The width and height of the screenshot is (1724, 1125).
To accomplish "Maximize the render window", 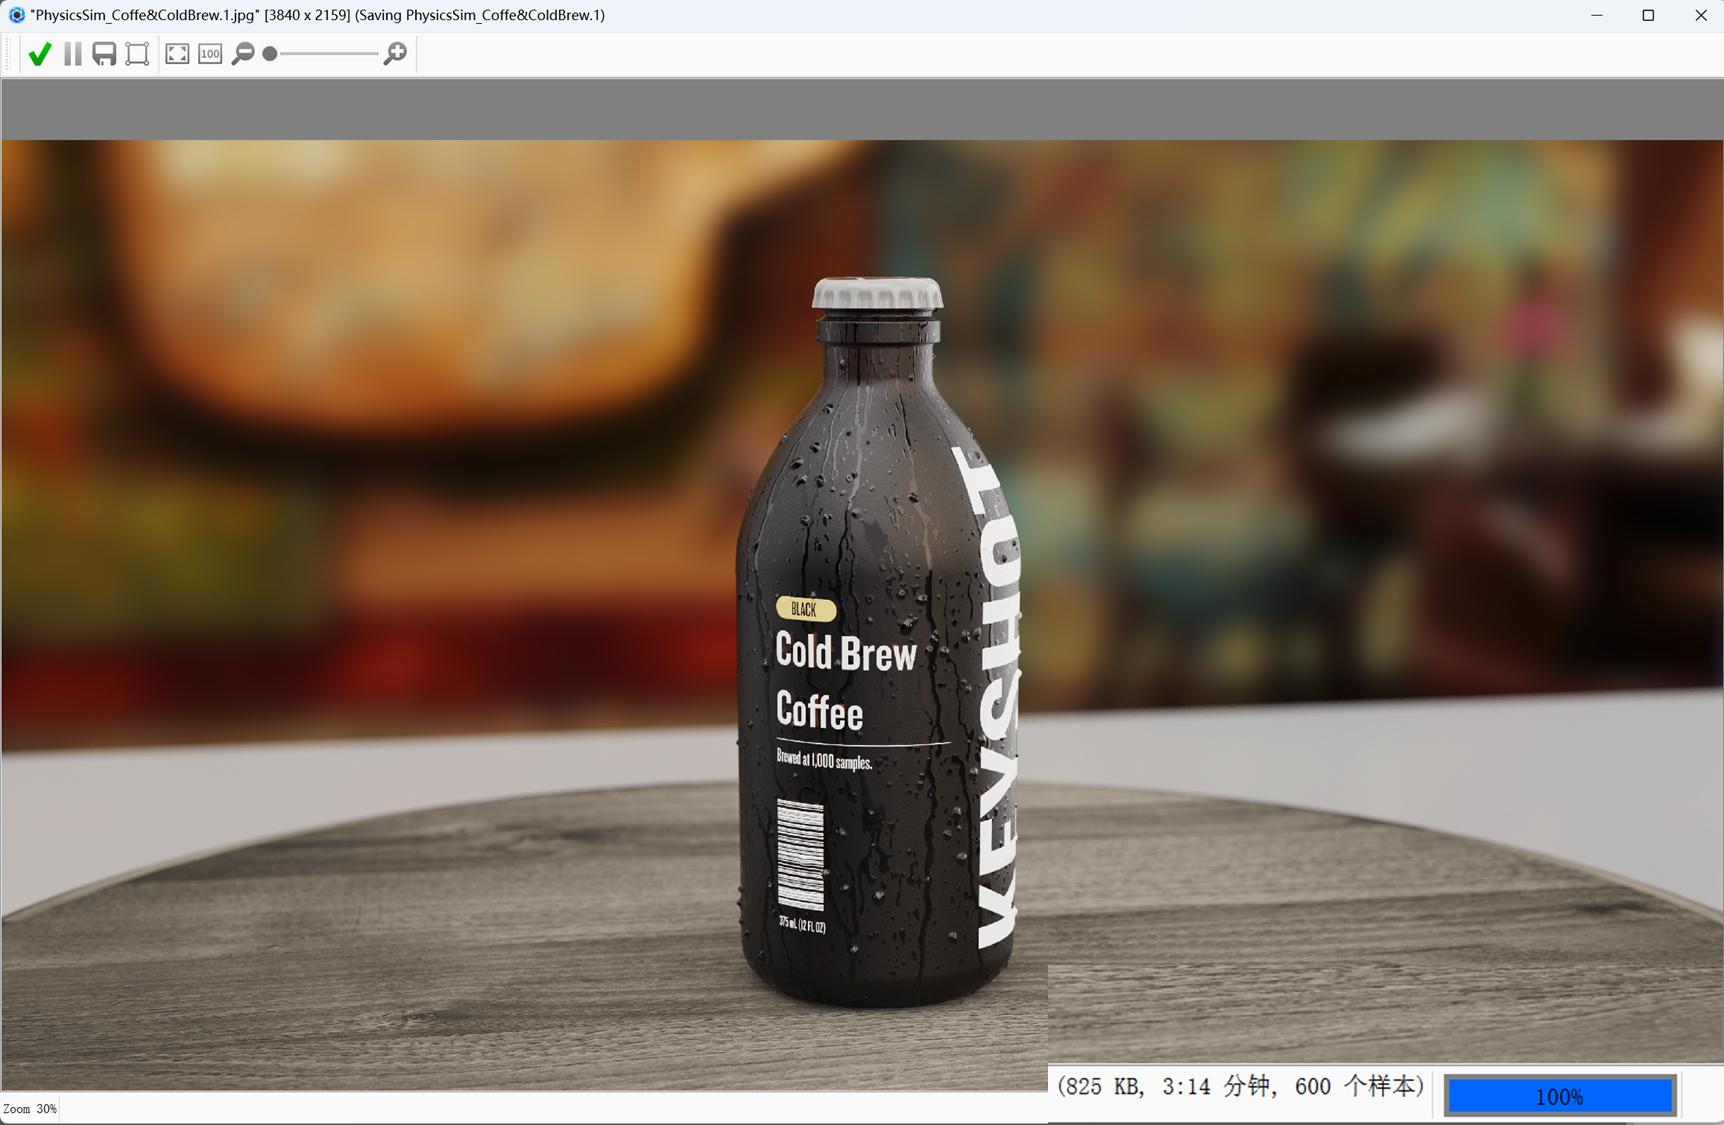I will click(x=1650, y=15).
